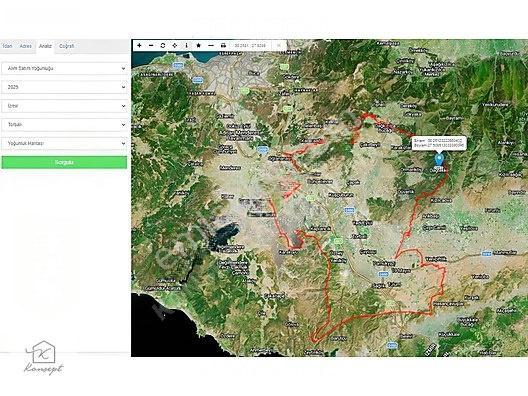528x396 pixels.
Task: Click the measure line icon next to printer
Action: [211, 45]
